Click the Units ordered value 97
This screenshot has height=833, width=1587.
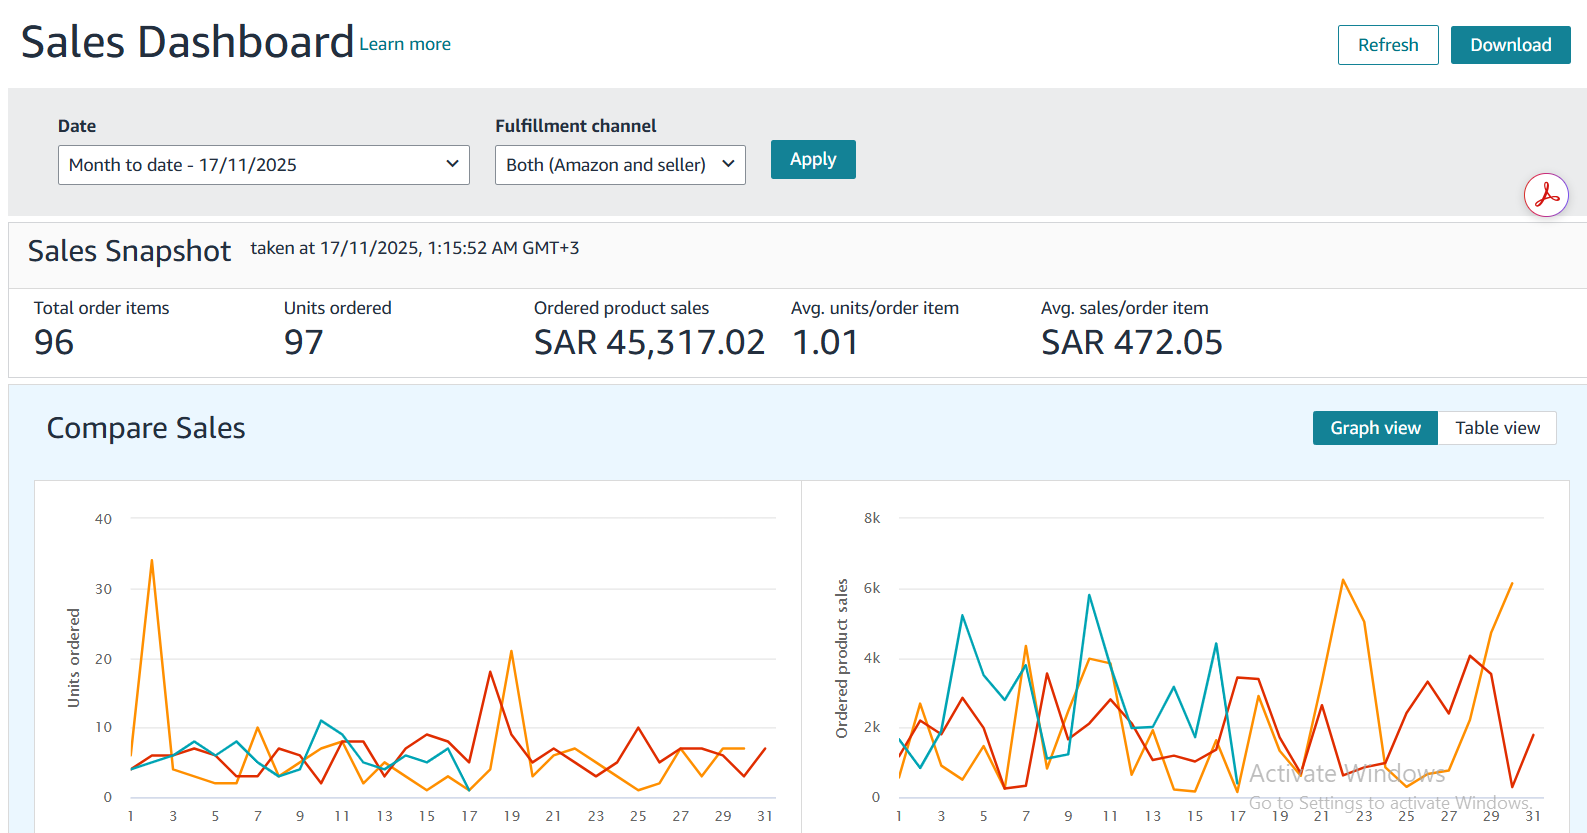[x=304, y=343]
